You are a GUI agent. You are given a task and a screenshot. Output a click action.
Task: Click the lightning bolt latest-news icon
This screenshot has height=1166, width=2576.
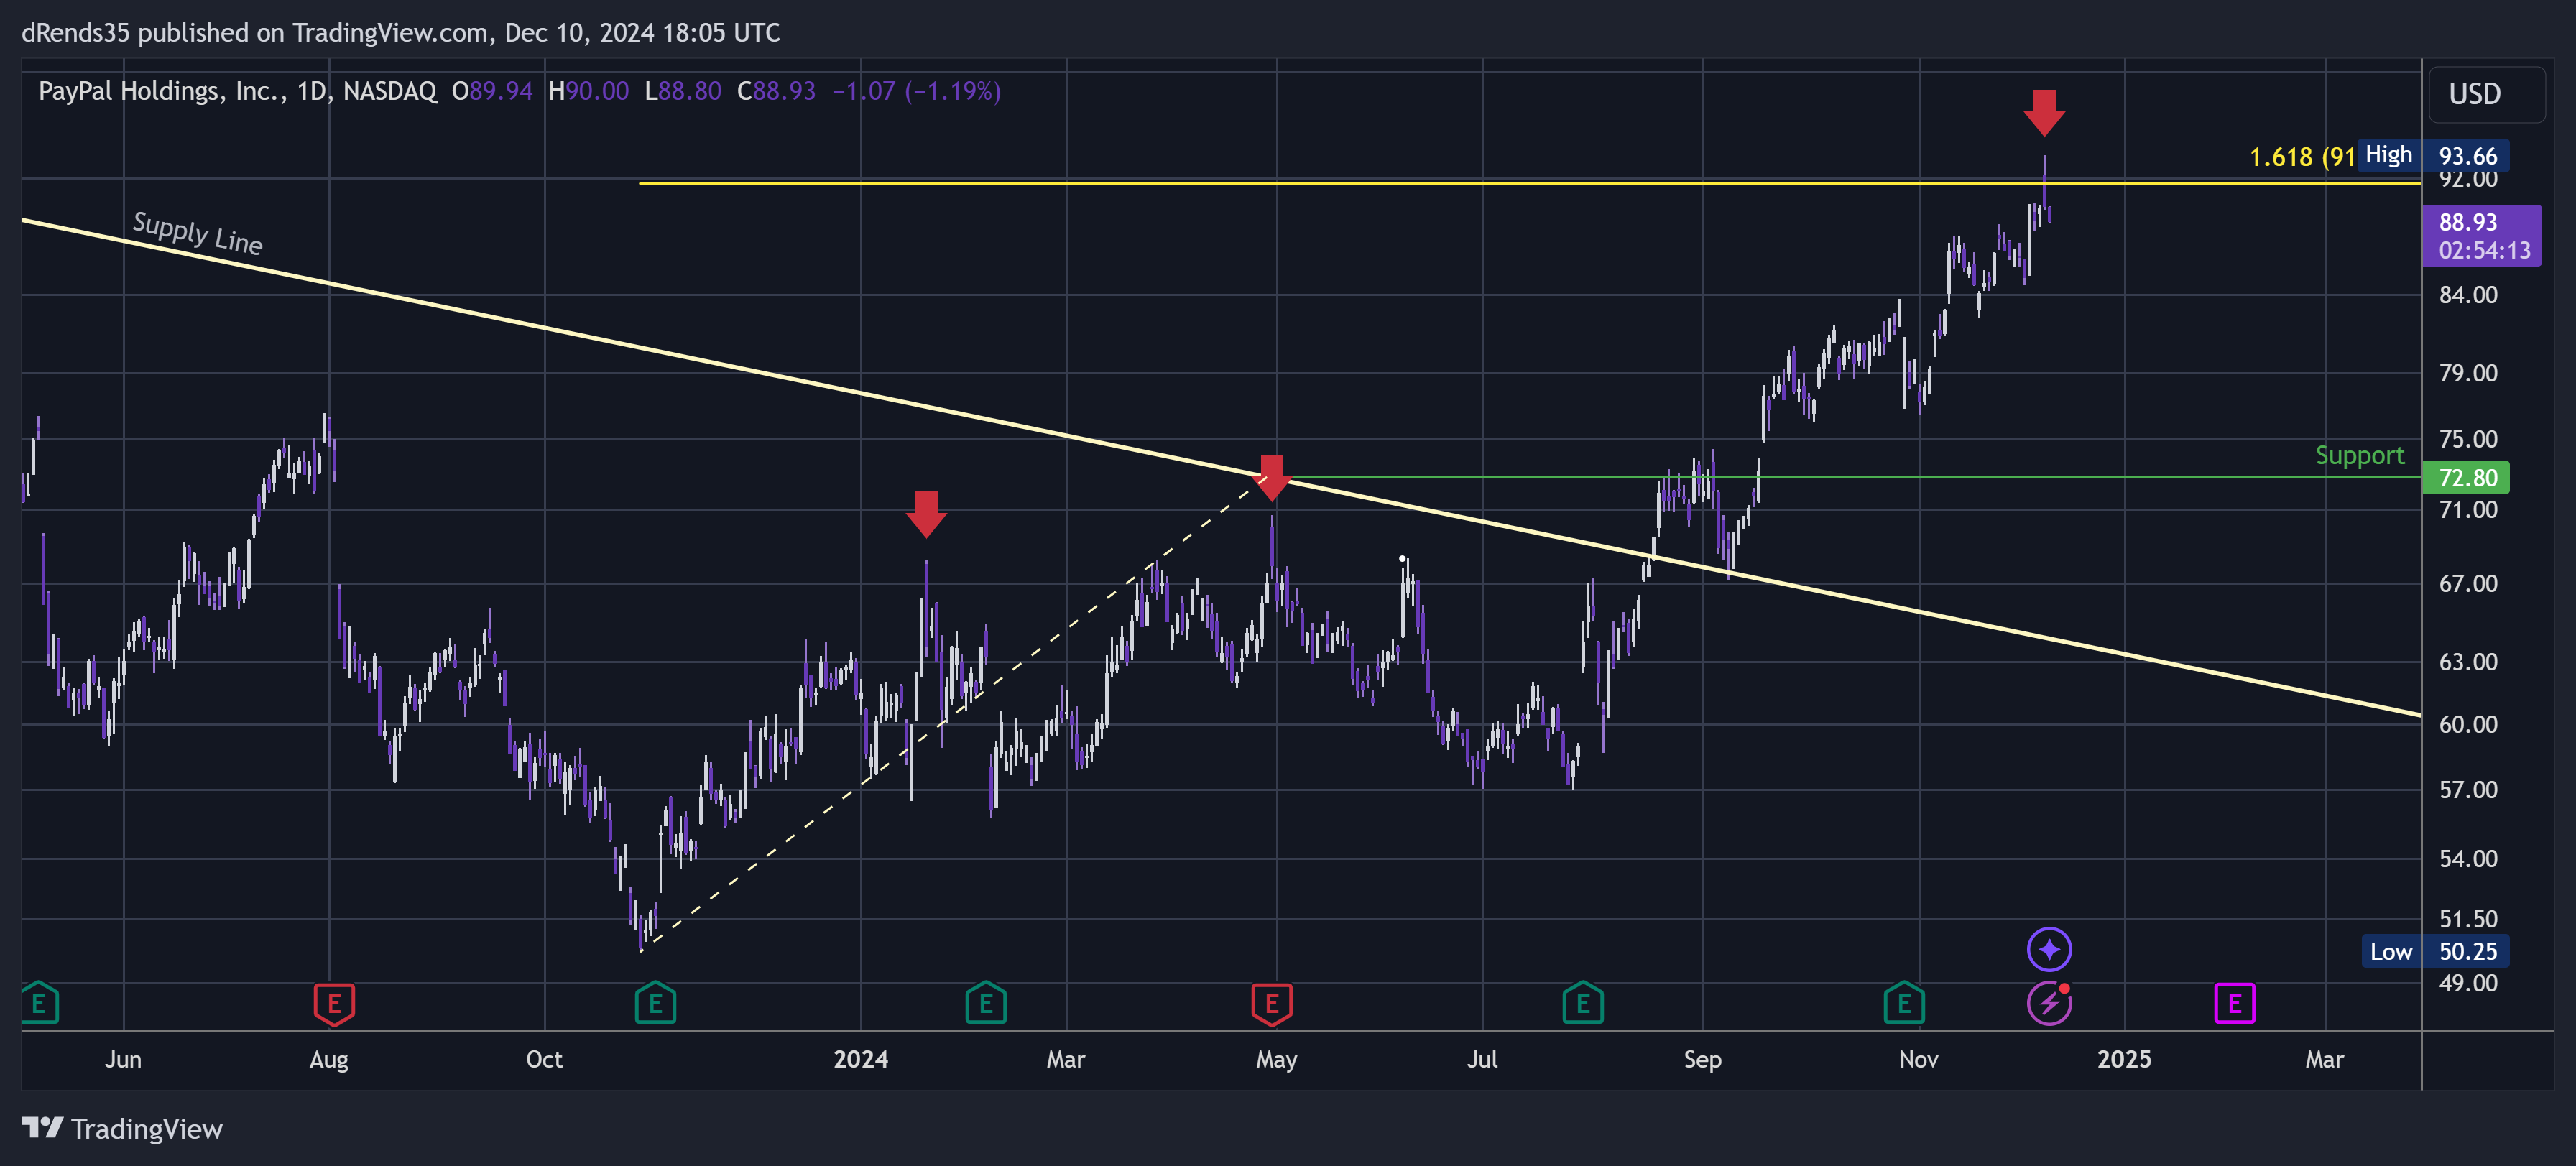(2049, 1003)
